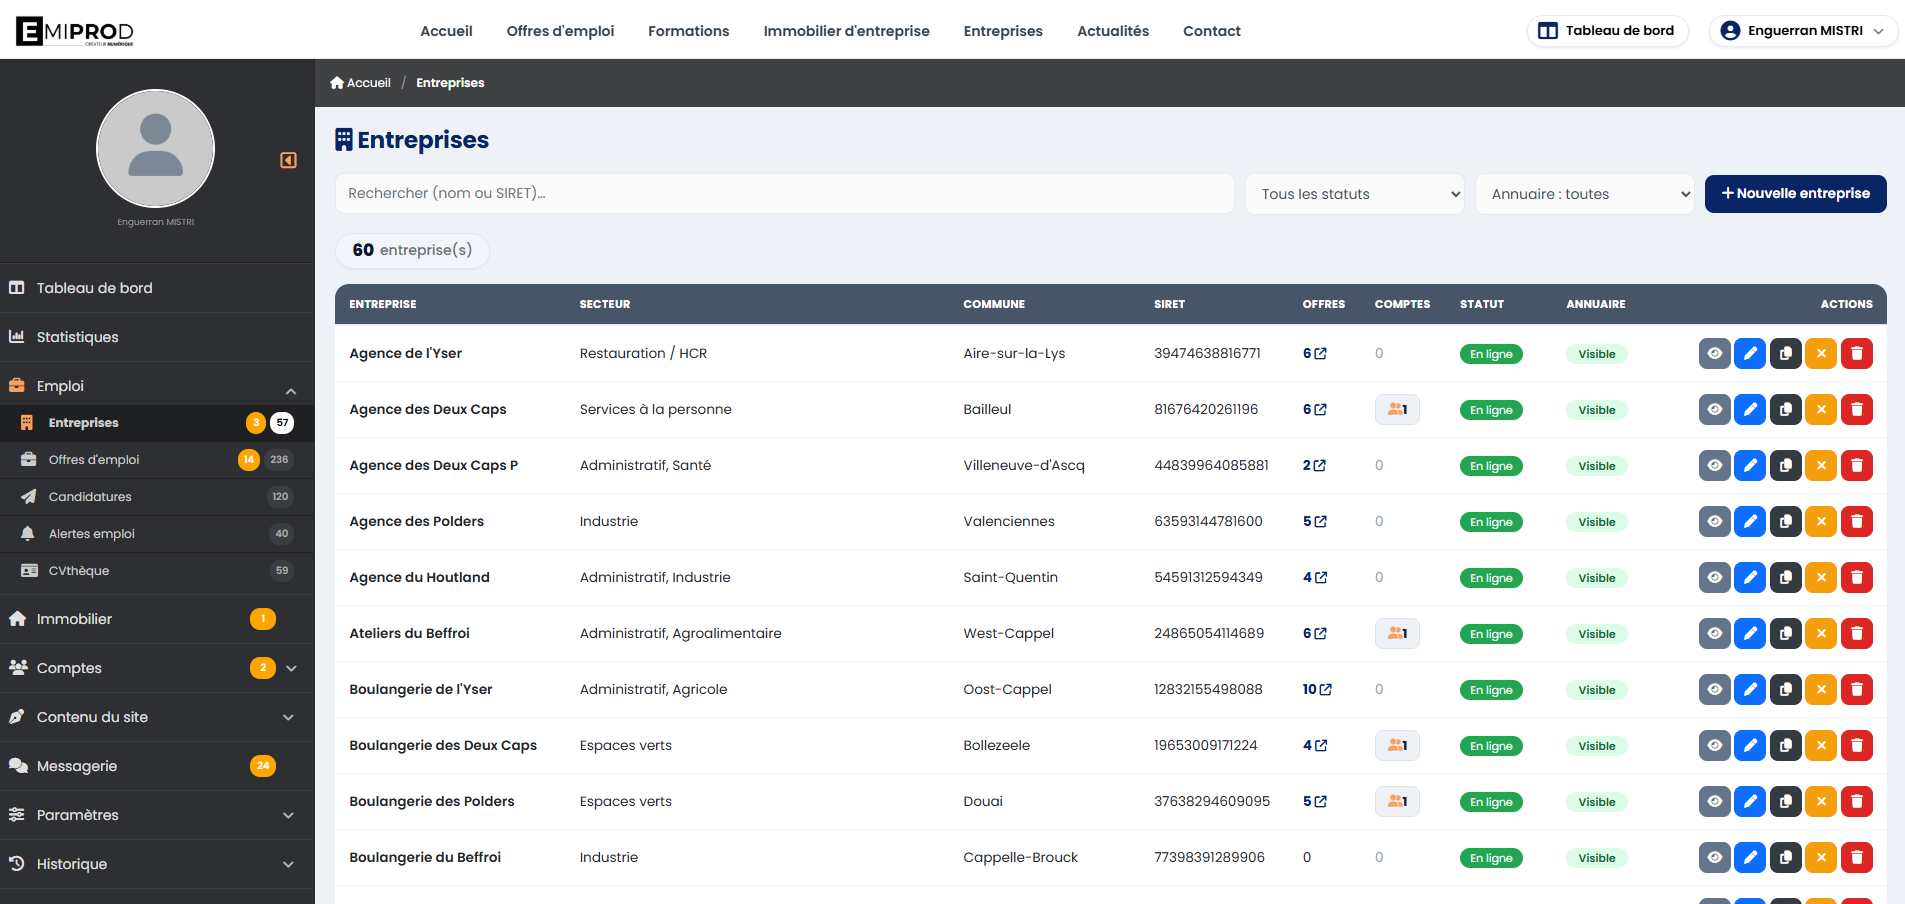The height and width of the screenshot is (904, 1905).
Task: Open Actualités in top navigation
Action: [x=1113, y=31]
